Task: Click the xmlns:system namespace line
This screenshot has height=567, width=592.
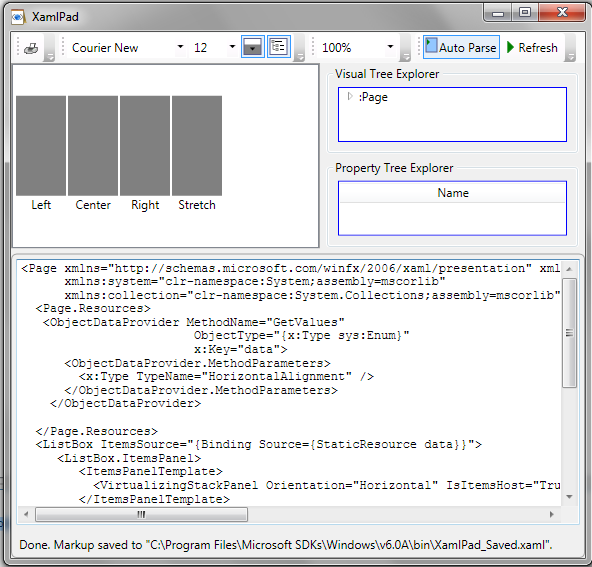Action: [255, 281]
